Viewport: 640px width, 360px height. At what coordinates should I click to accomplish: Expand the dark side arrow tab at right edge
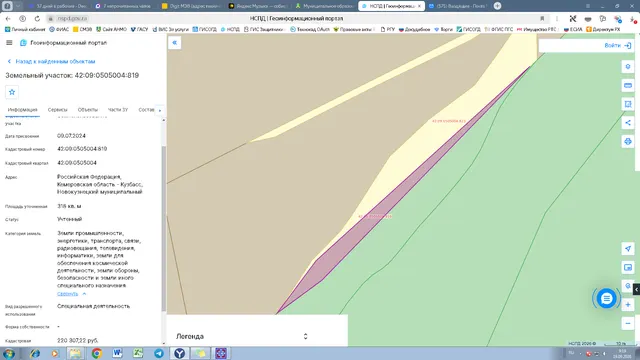pos(636,289)
